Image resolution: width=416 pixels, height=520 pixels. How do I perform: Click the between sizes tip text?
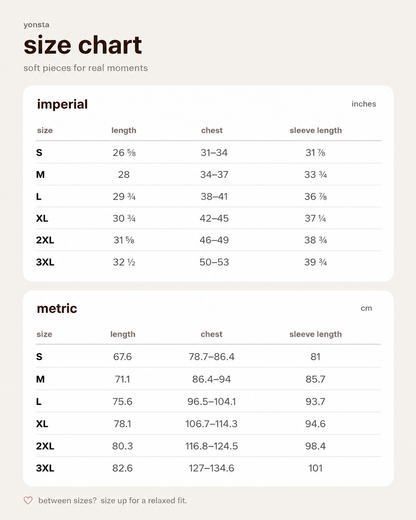[x=113, y=500]
